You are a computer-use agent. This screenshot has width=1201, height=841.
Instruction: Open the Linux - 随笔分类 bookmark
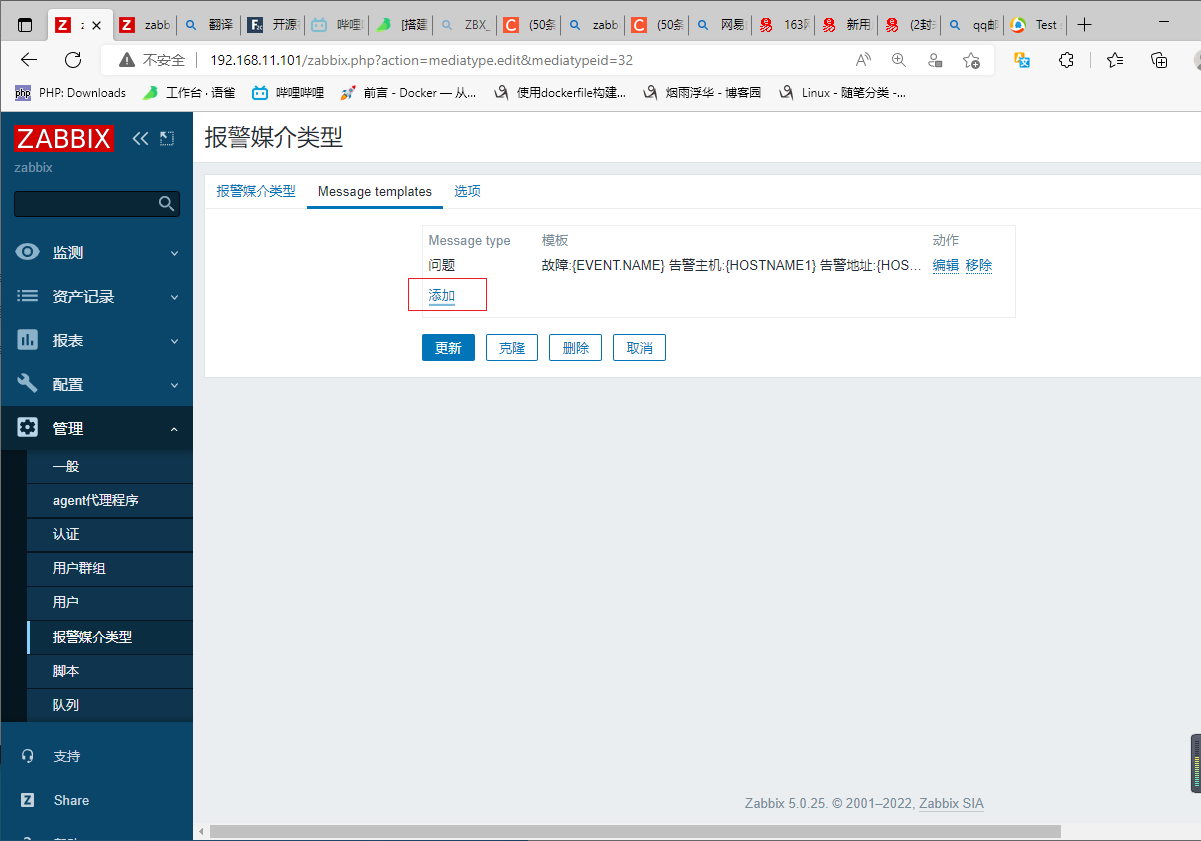coord(842,92)
